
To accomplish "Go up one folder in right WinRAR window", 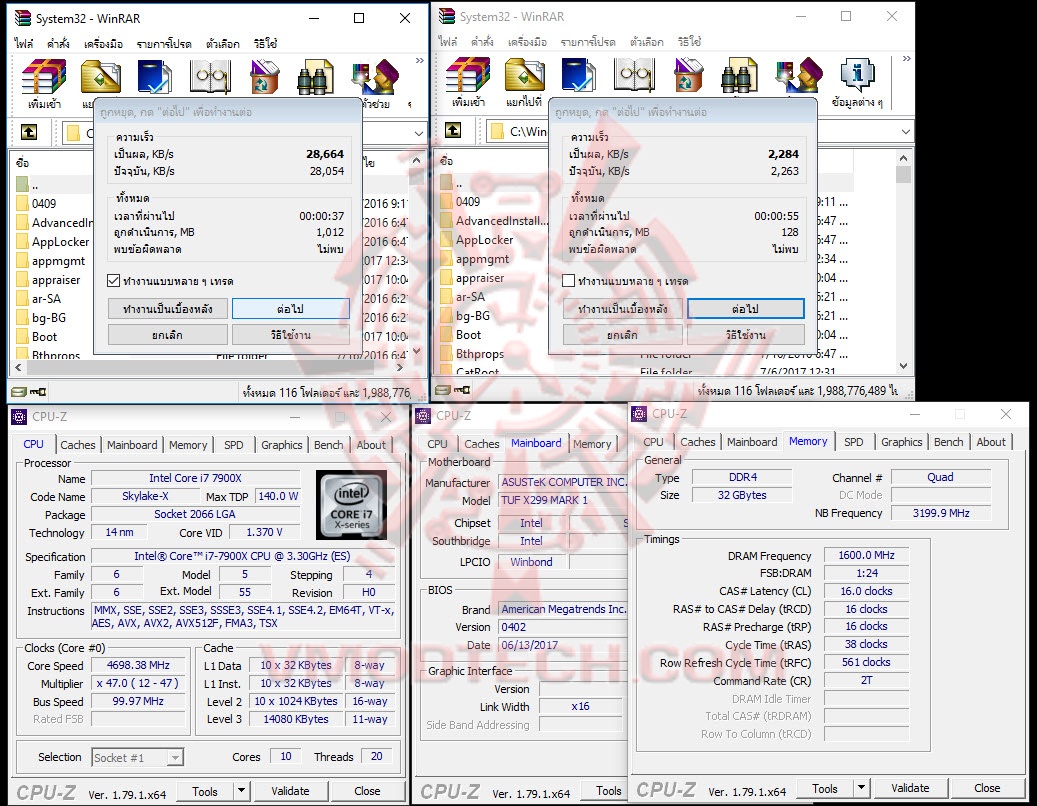I will 453,130.
